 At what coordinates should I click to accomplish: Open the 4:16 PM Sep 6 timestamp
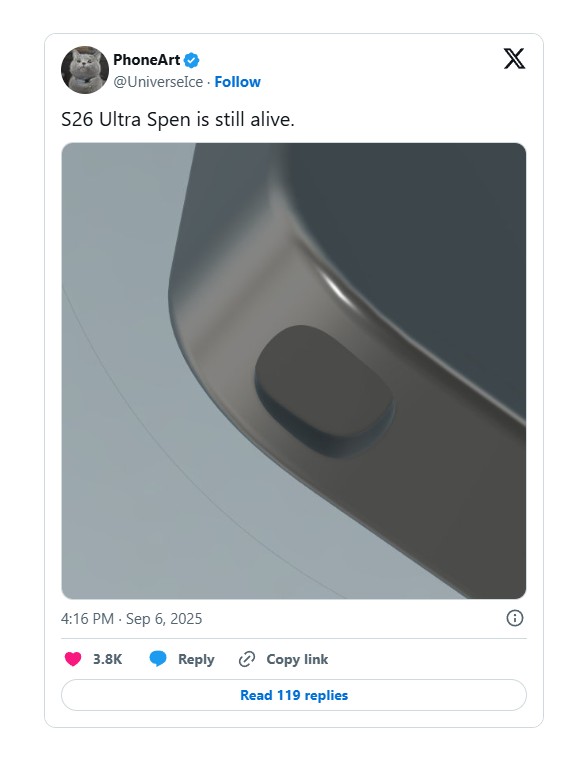pyautogui.click(x=131, y=619)
